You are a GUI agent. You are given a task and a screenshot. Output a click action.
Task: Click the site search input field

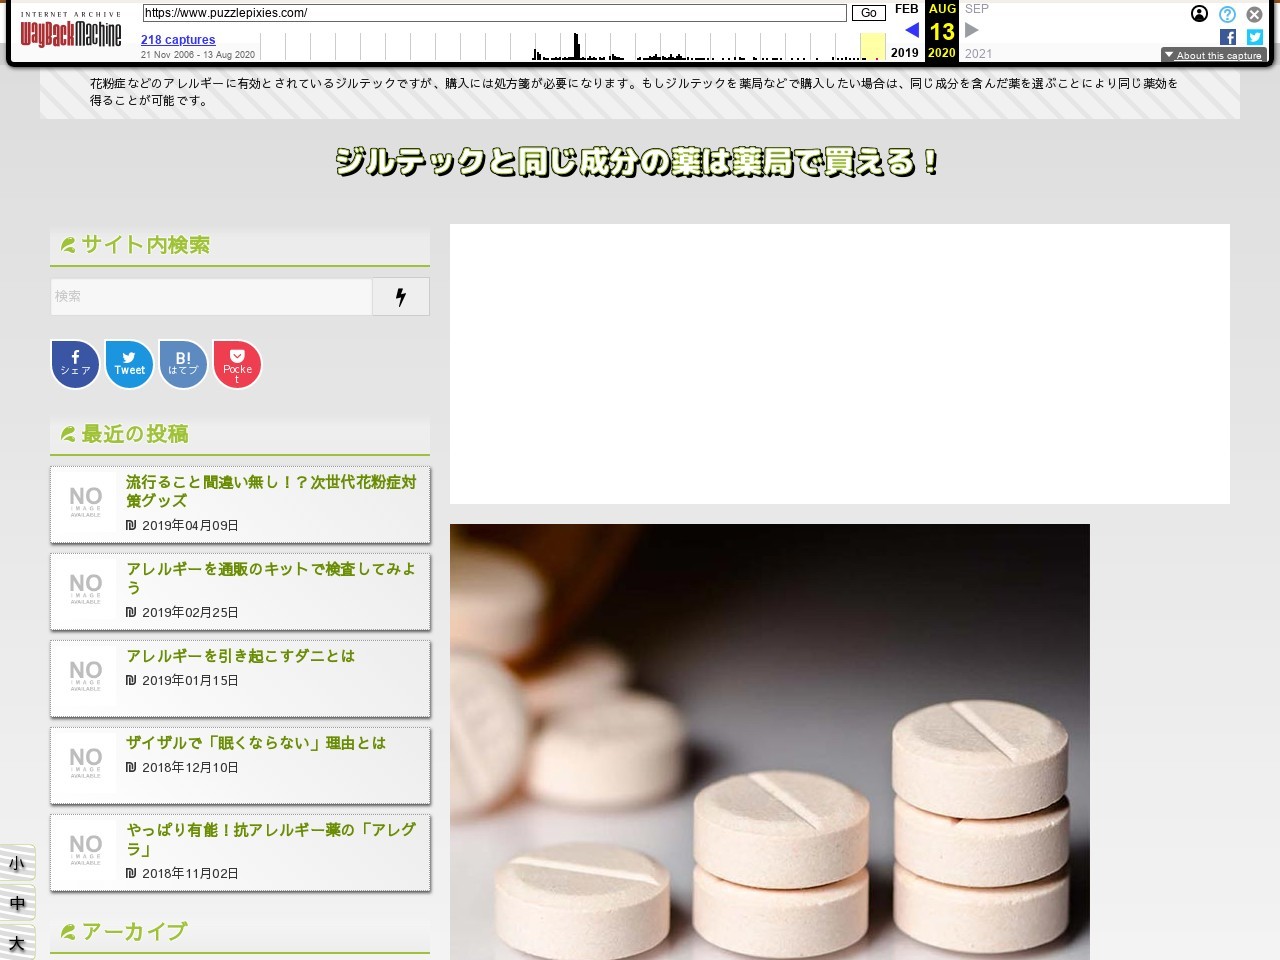click(x=211, y=297)
